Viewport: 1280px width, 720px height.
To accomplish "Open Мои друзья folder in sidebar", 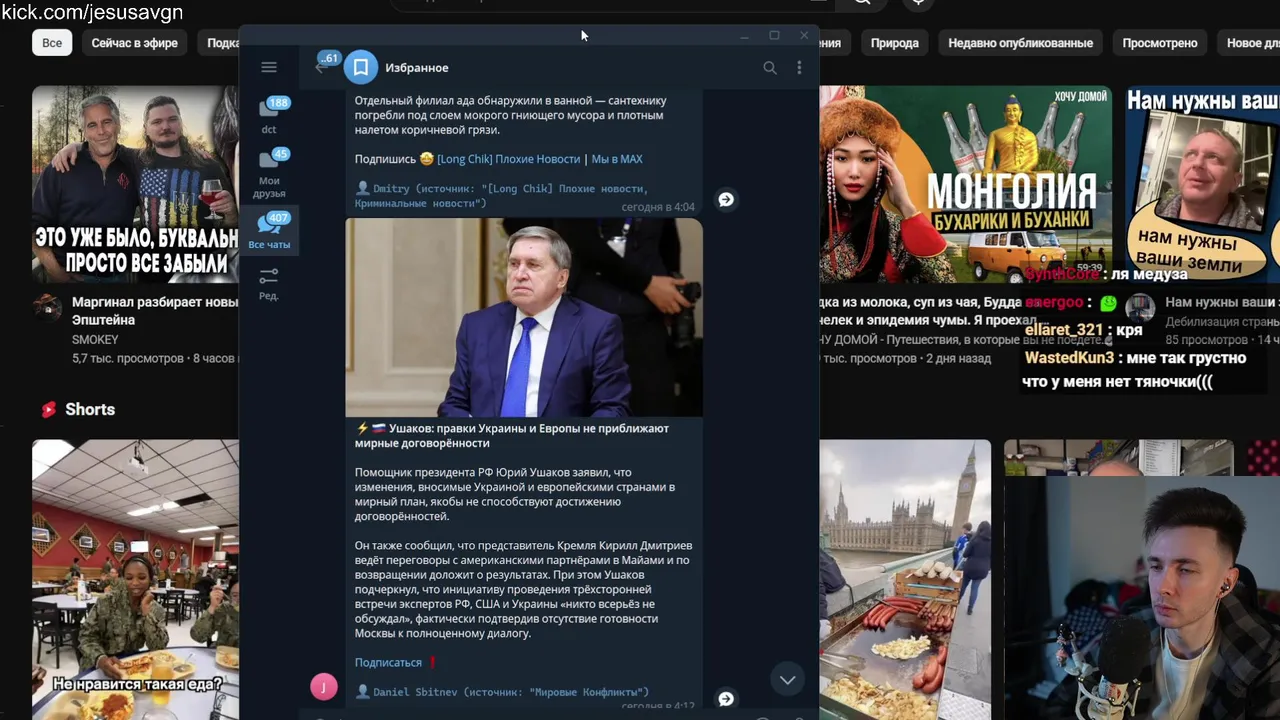I will (x=269, y=173).
